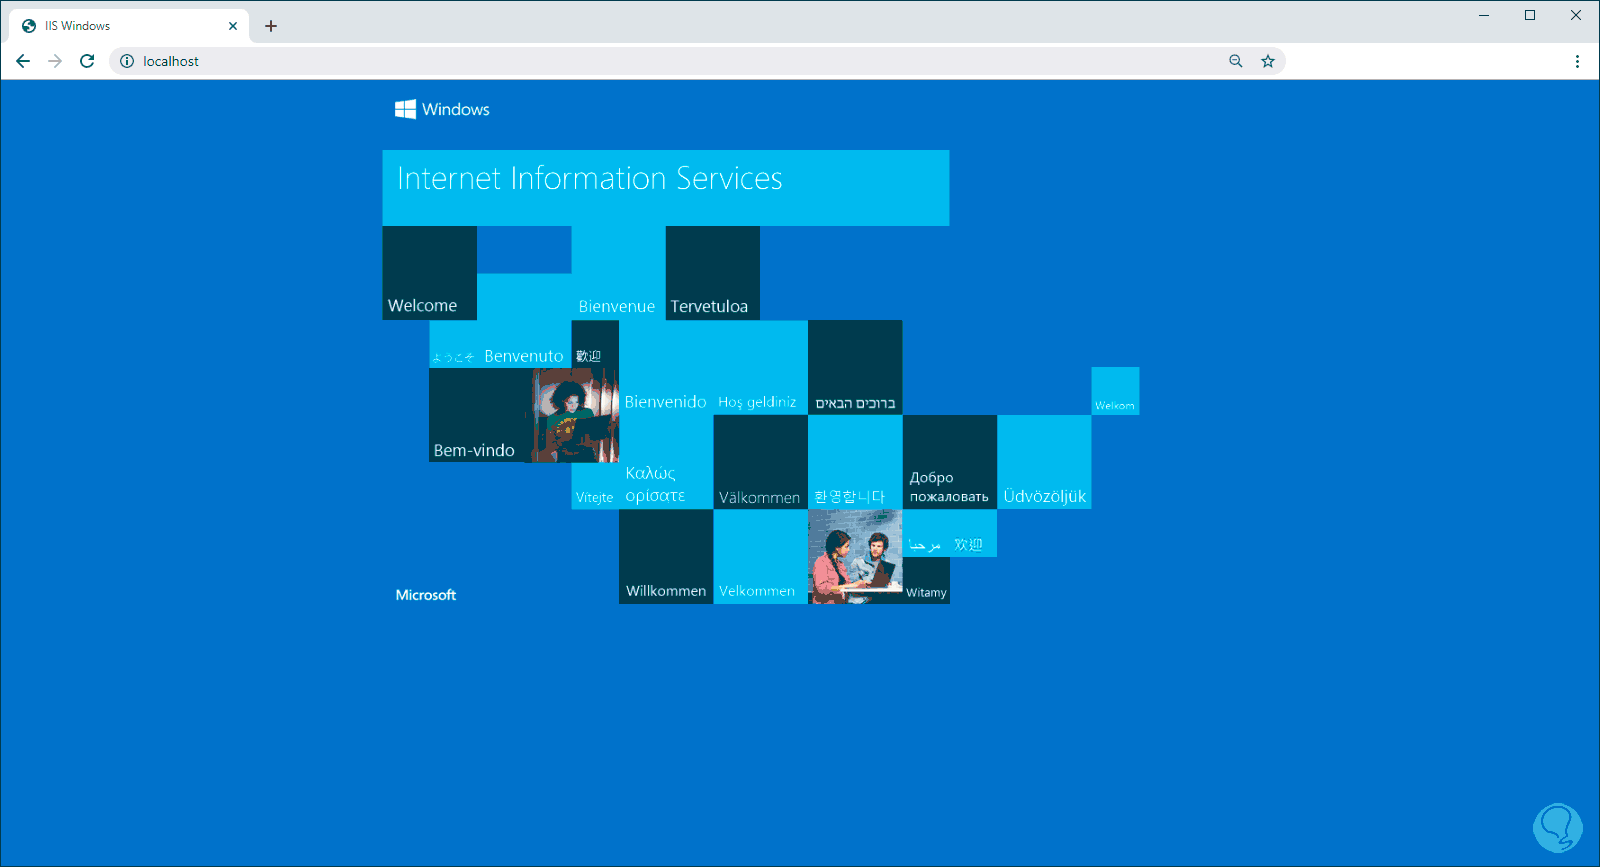The height and width of the screenshot is (867, 1600).
Task: Click the Καλώς ορίσατε text
Action: (655, 484)
